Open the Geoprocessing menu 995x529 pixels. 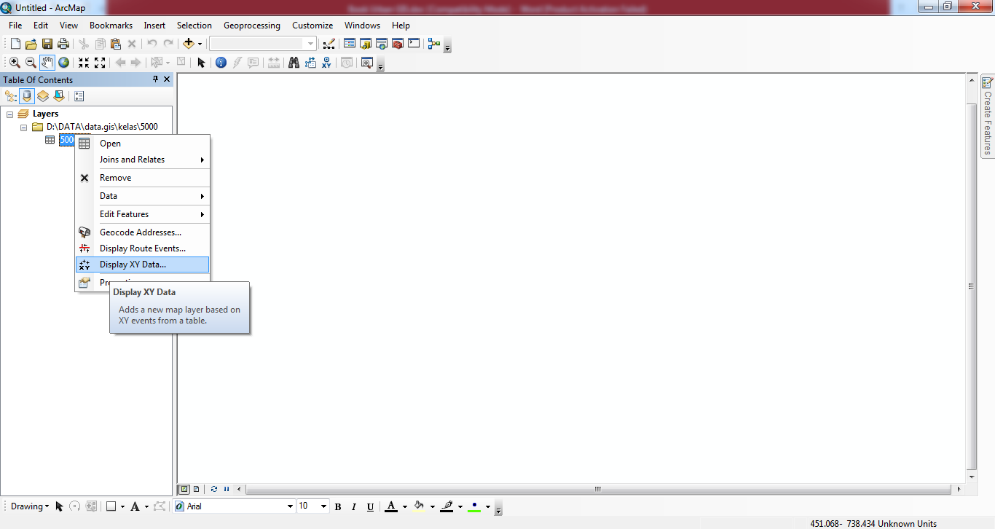[251, 25]
